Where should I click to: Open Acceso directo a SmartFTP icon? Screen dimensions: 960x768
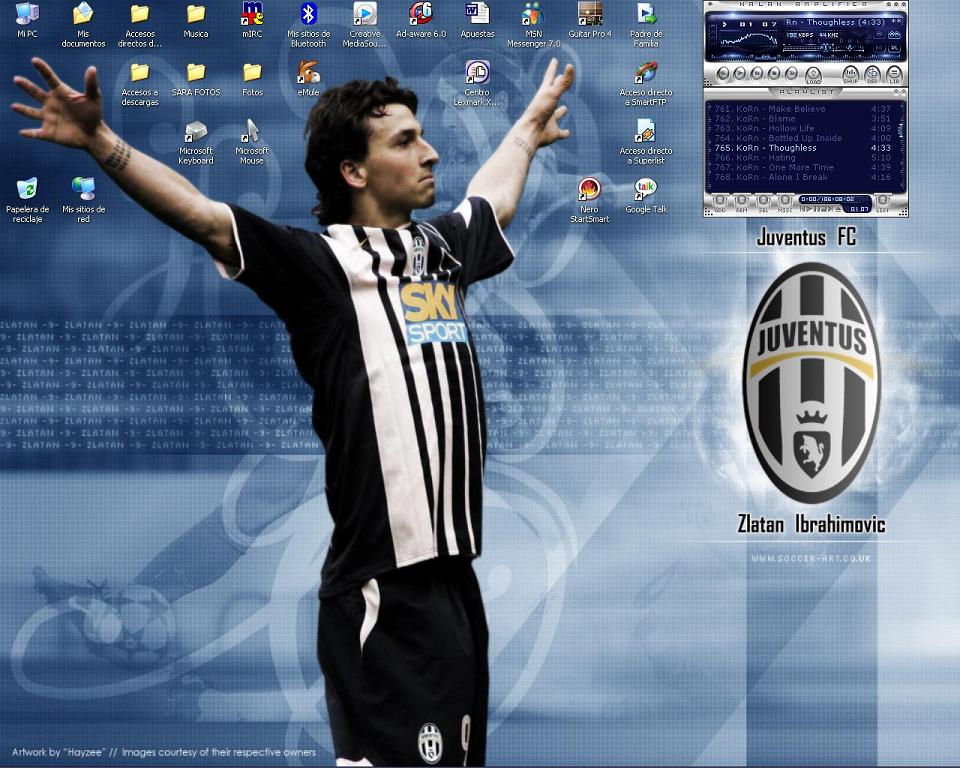(x=646, y=83)
